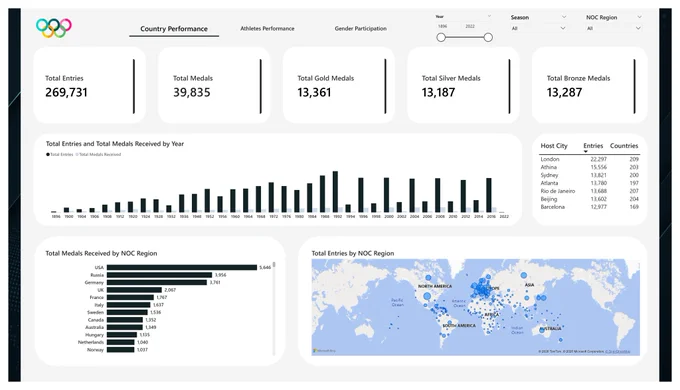Click the 22,297 entries cell for London

(x=598, y=159)
